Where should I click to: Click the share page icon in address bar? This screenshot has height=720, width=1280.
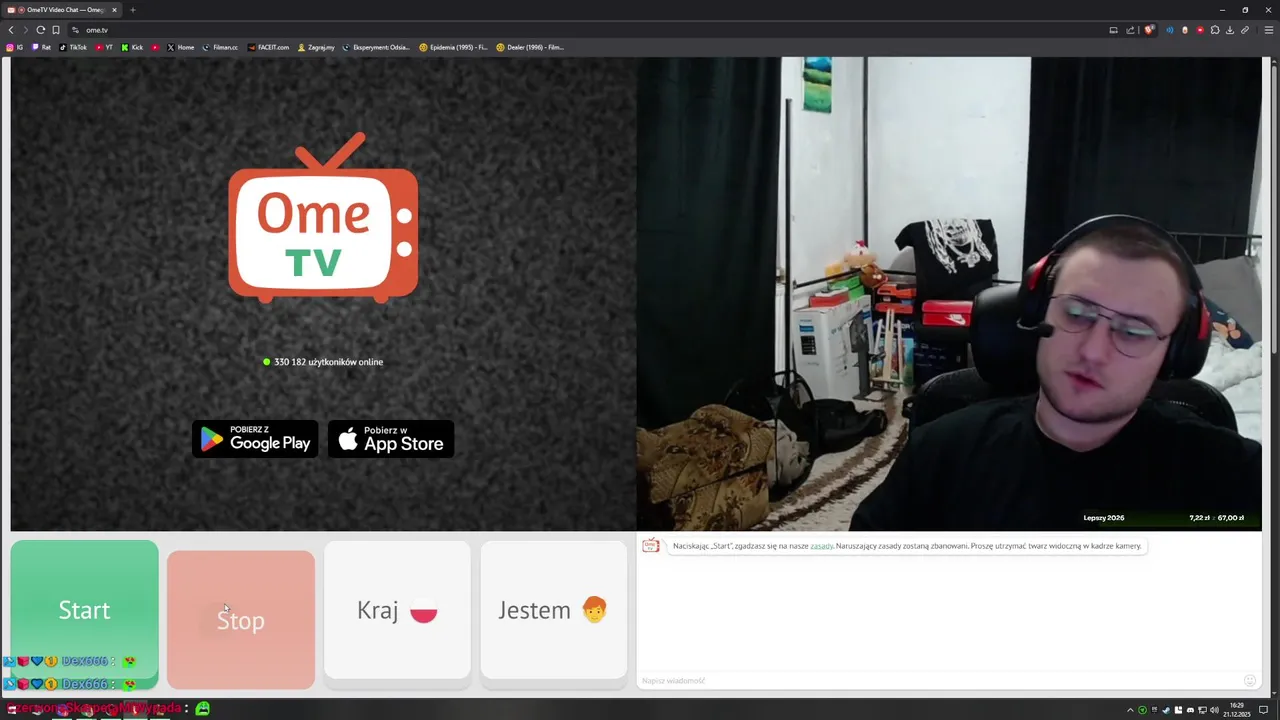point(1130,30)
